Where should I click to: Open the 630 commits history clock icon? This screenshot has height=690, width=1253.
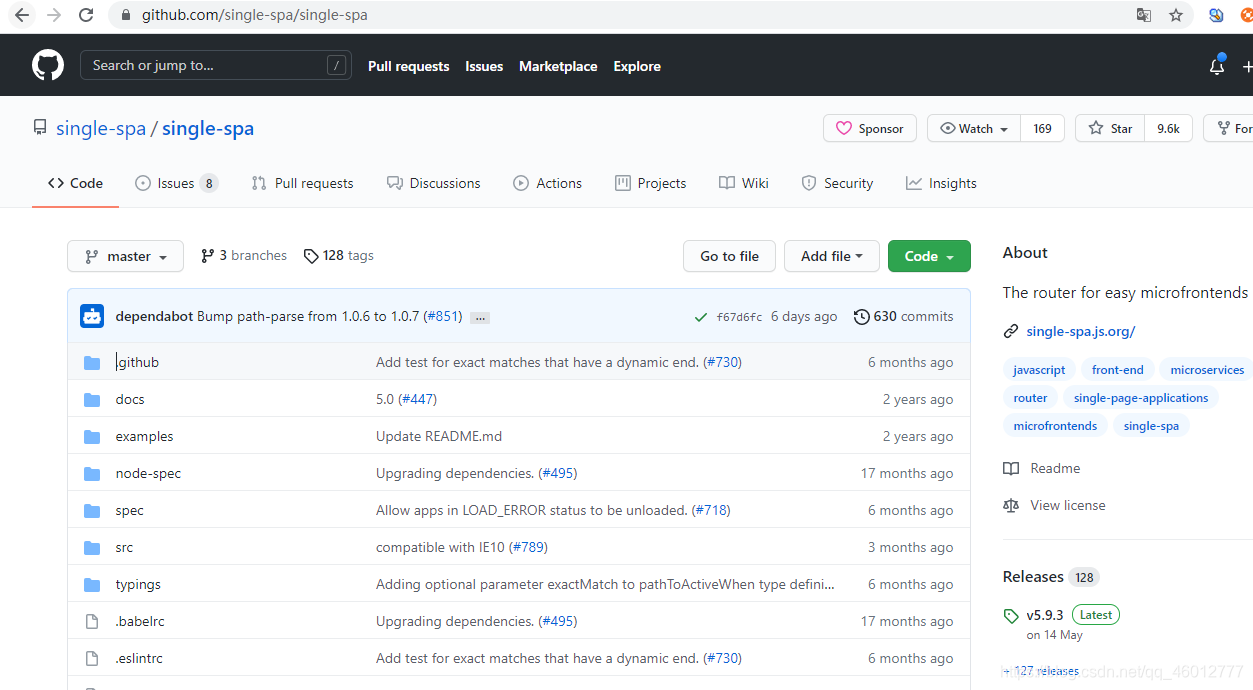[x=862, y=316]
